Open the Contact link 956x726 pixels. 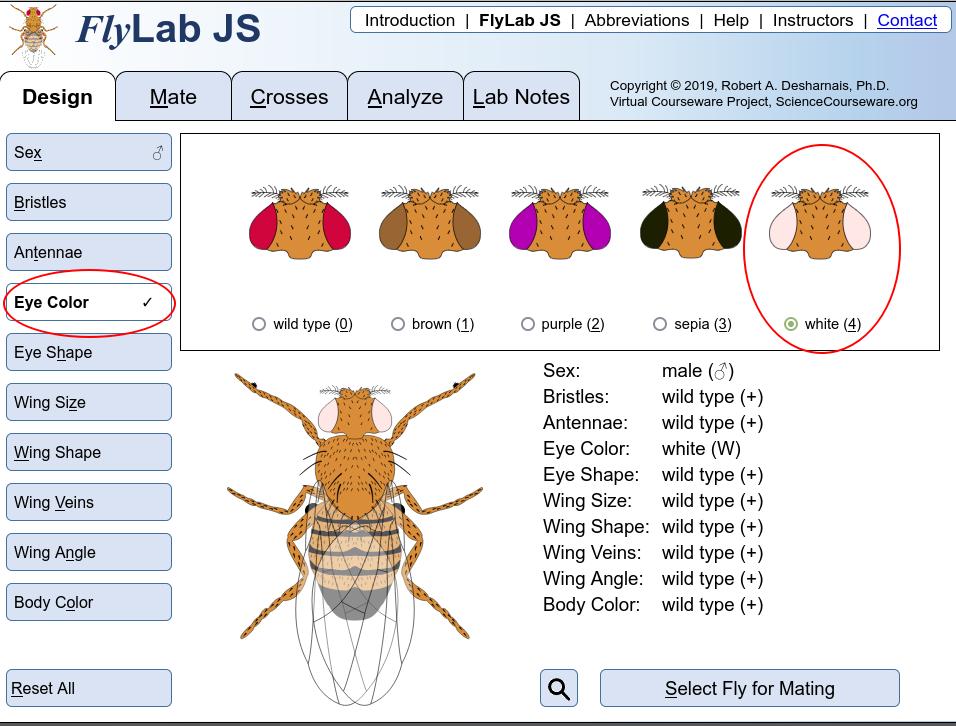pos(907,20)
